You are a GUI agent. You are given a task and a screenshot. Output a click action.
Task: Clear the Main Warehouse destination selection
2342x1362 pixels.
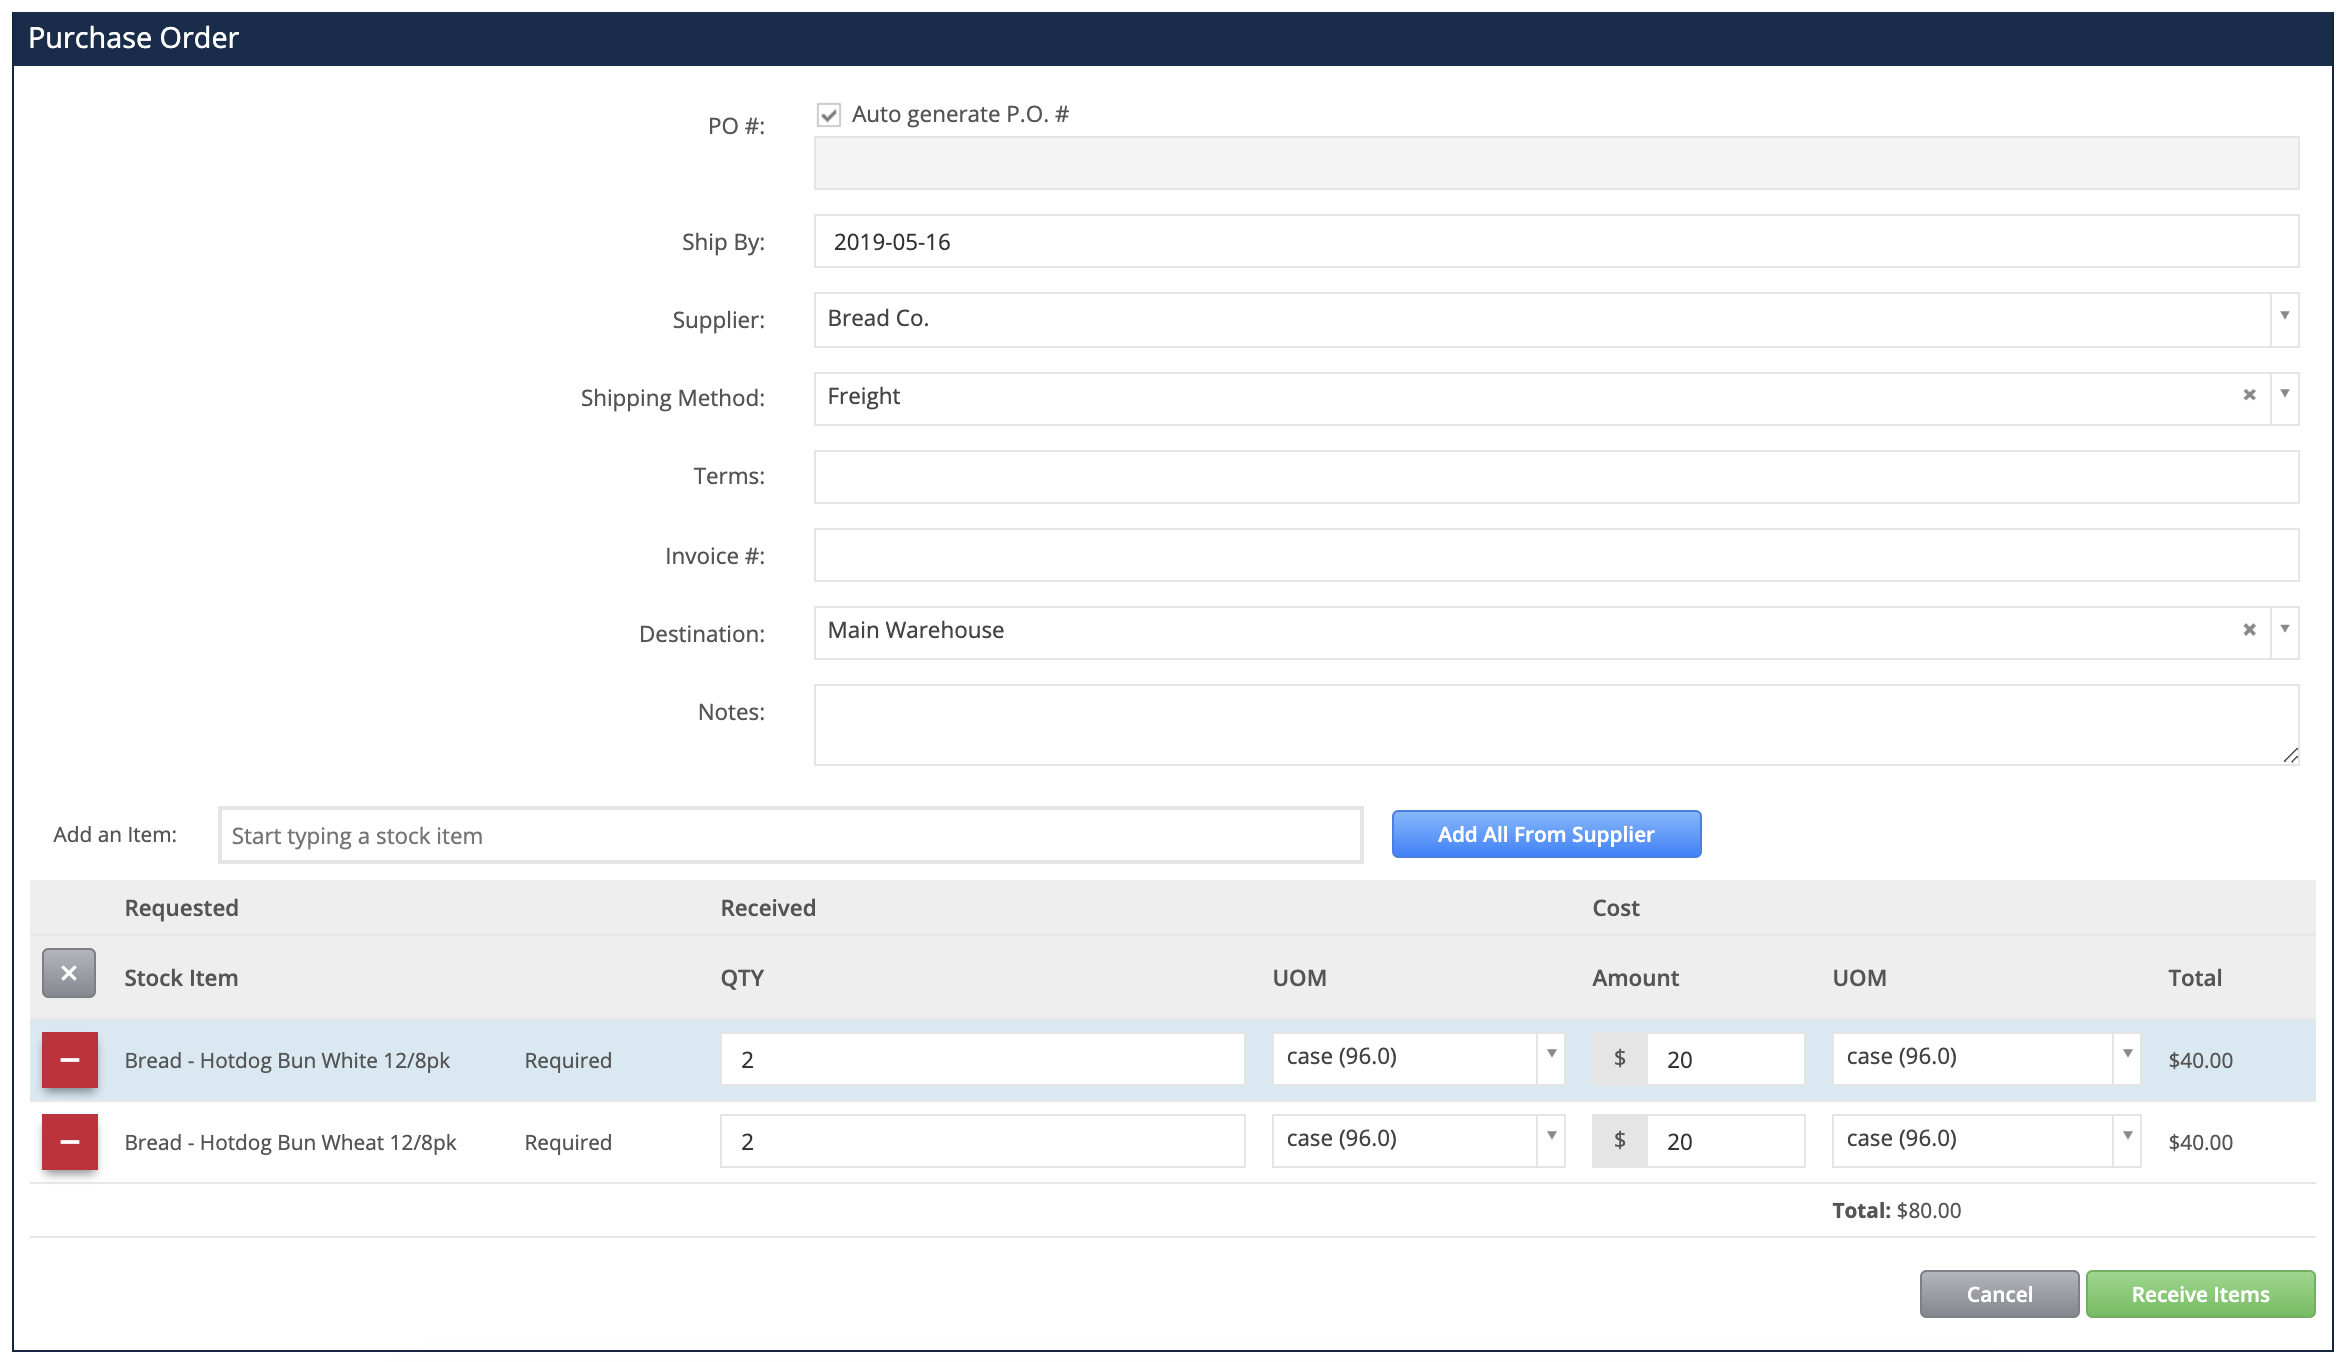pyautogui.click(x=2248, y=631)
